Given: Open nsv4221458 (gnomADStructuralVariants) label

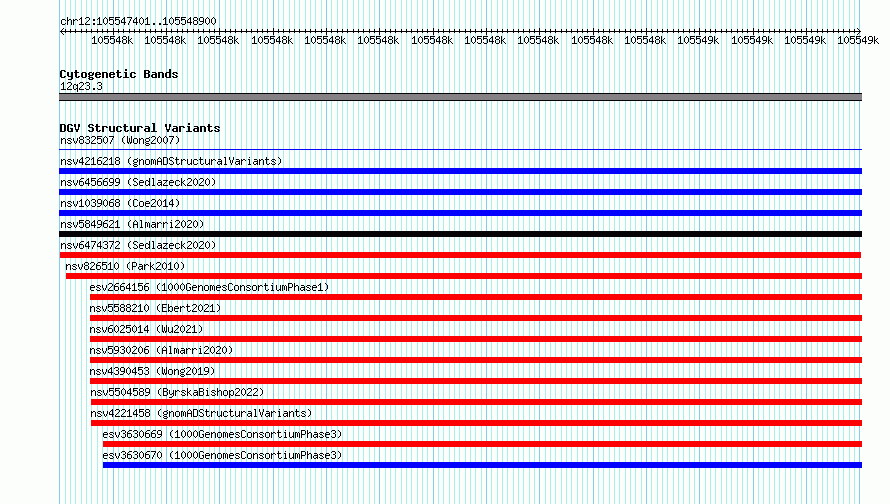Looking at the screenshot, I should [x=201, y=413].
